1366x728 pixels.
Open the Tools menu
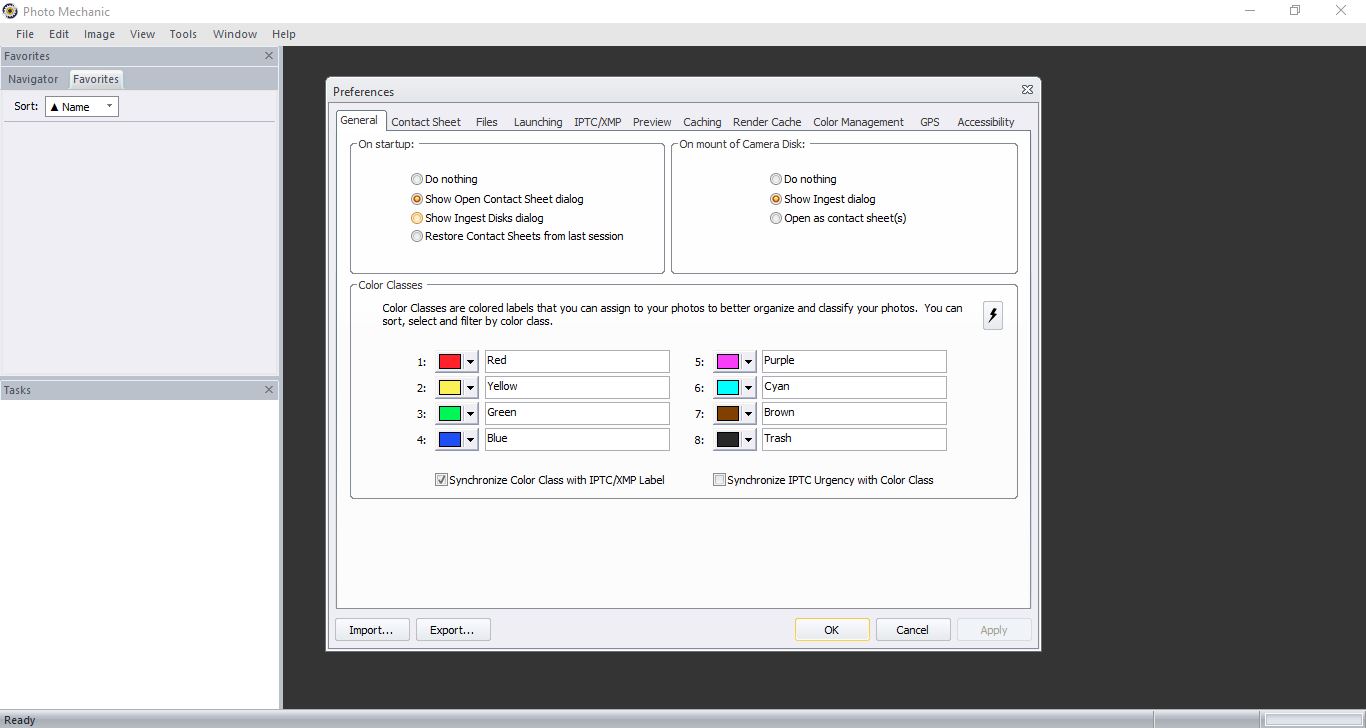pyautogui.click(x=183, y=34)
